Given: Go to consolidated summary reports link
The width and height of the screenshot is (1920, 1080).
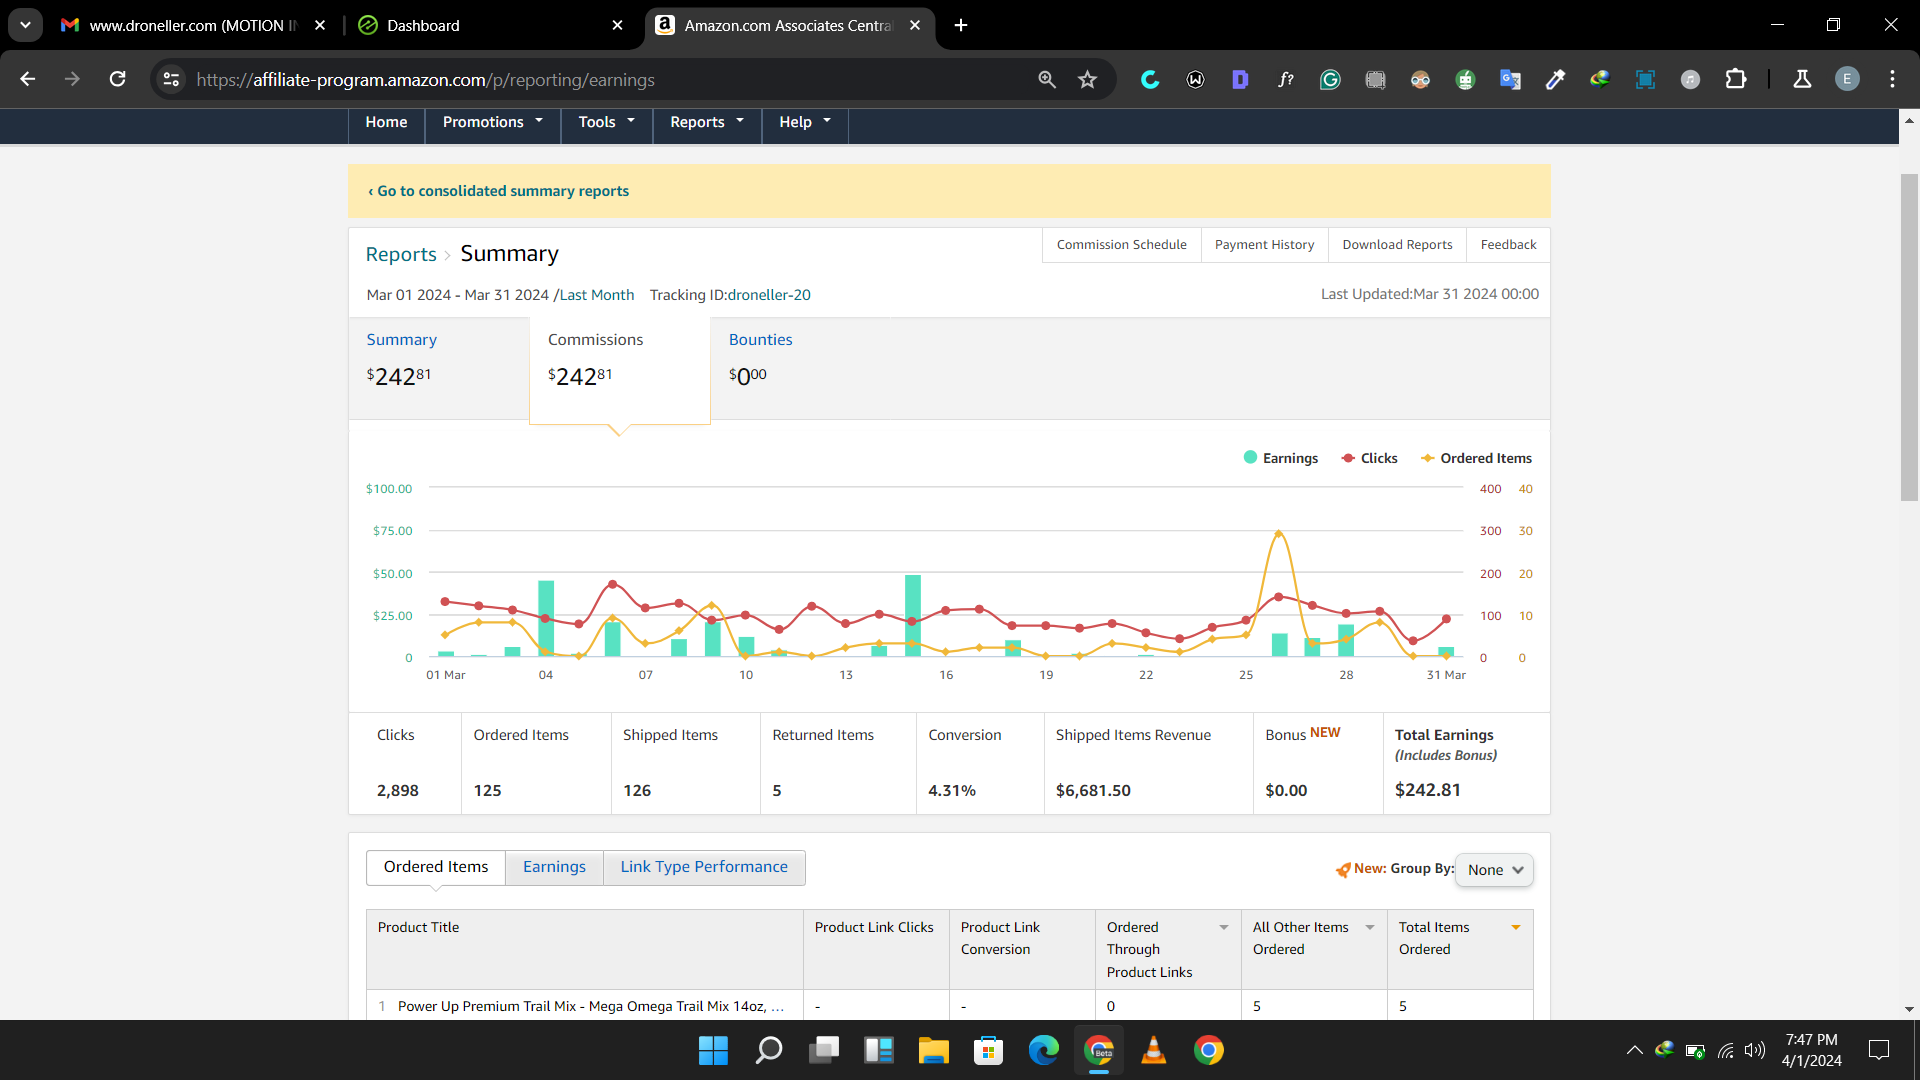Looking at the screenshot, I should point(498,191).
